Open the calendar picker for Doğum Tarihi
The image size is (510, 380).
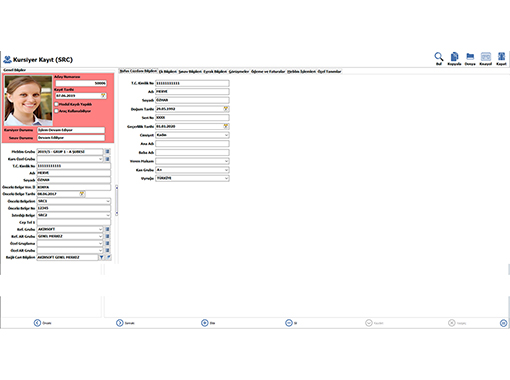point(226,109)
